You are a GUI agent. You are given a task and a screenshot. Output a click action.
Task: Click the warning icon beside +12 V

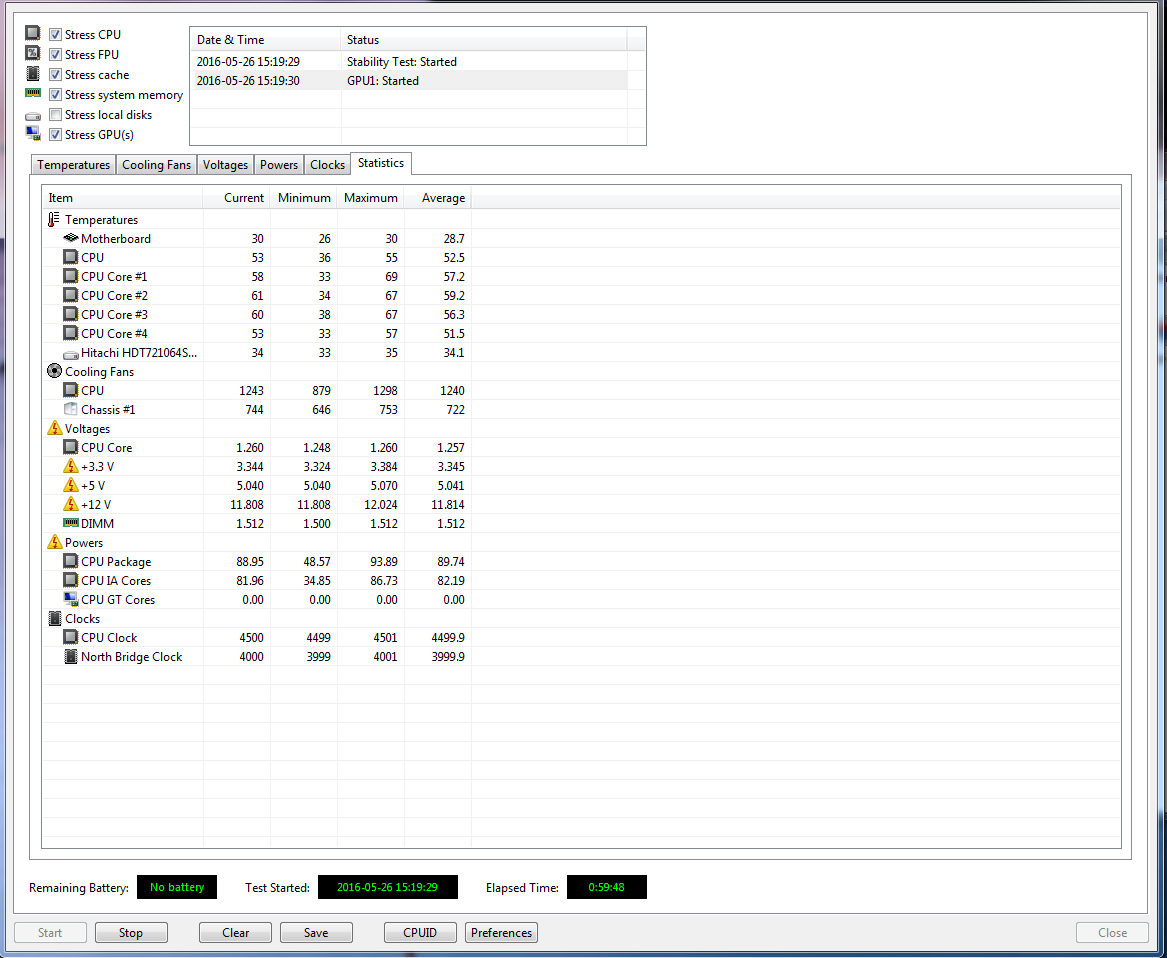point(71,505)
